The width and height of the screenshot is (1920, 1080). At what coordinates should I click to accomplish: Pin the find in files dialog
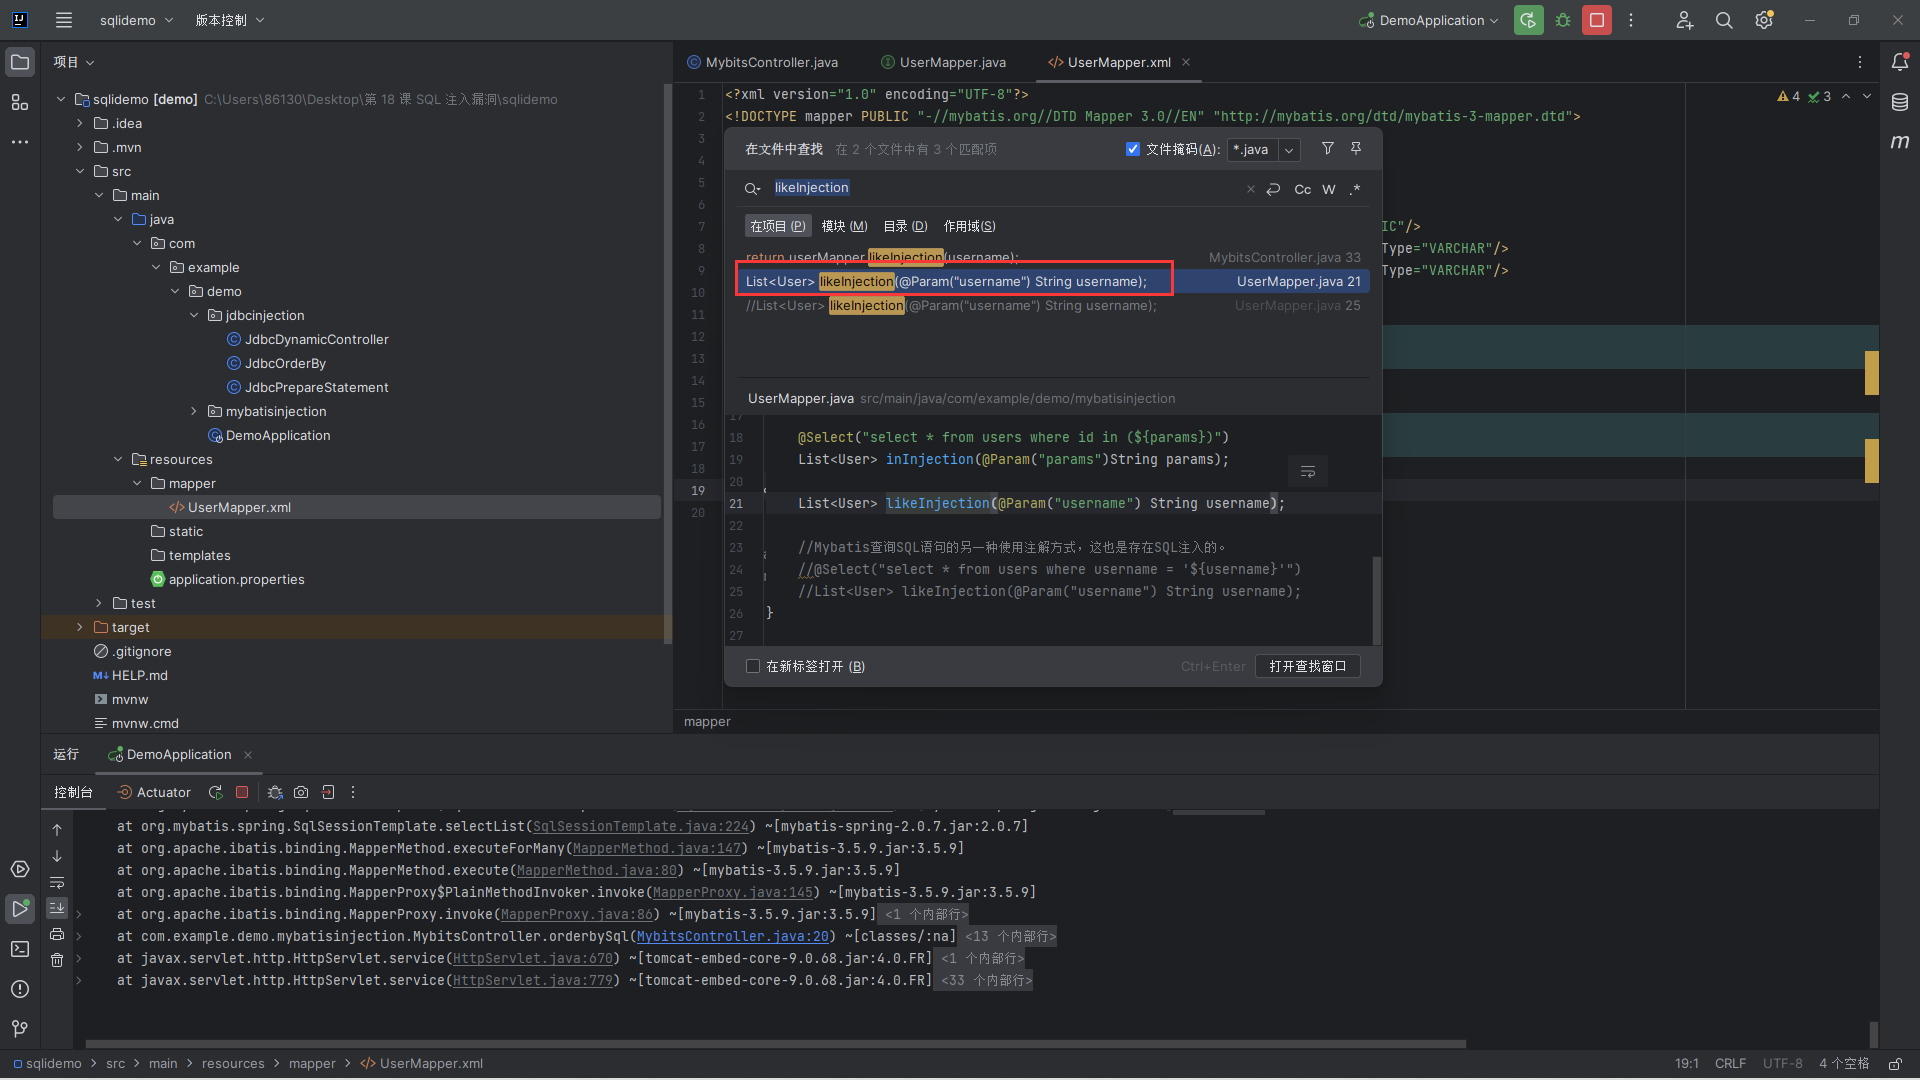[1356, 149]
